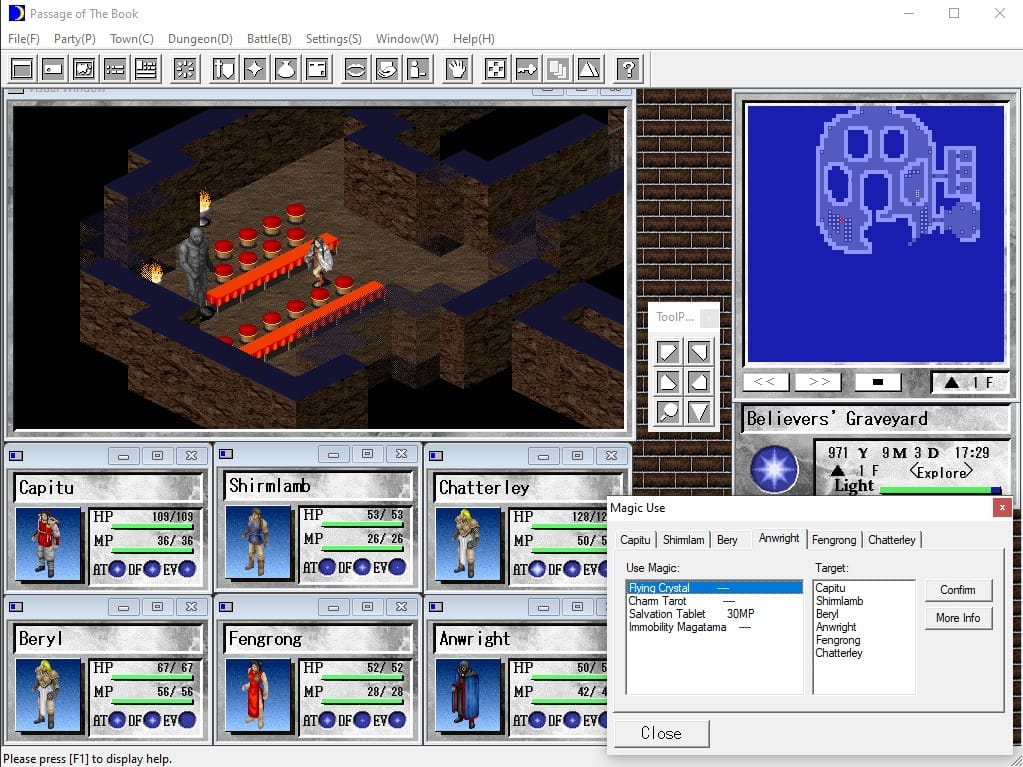
Task: Click the dice icon in the toolbar
Action: 494,69
